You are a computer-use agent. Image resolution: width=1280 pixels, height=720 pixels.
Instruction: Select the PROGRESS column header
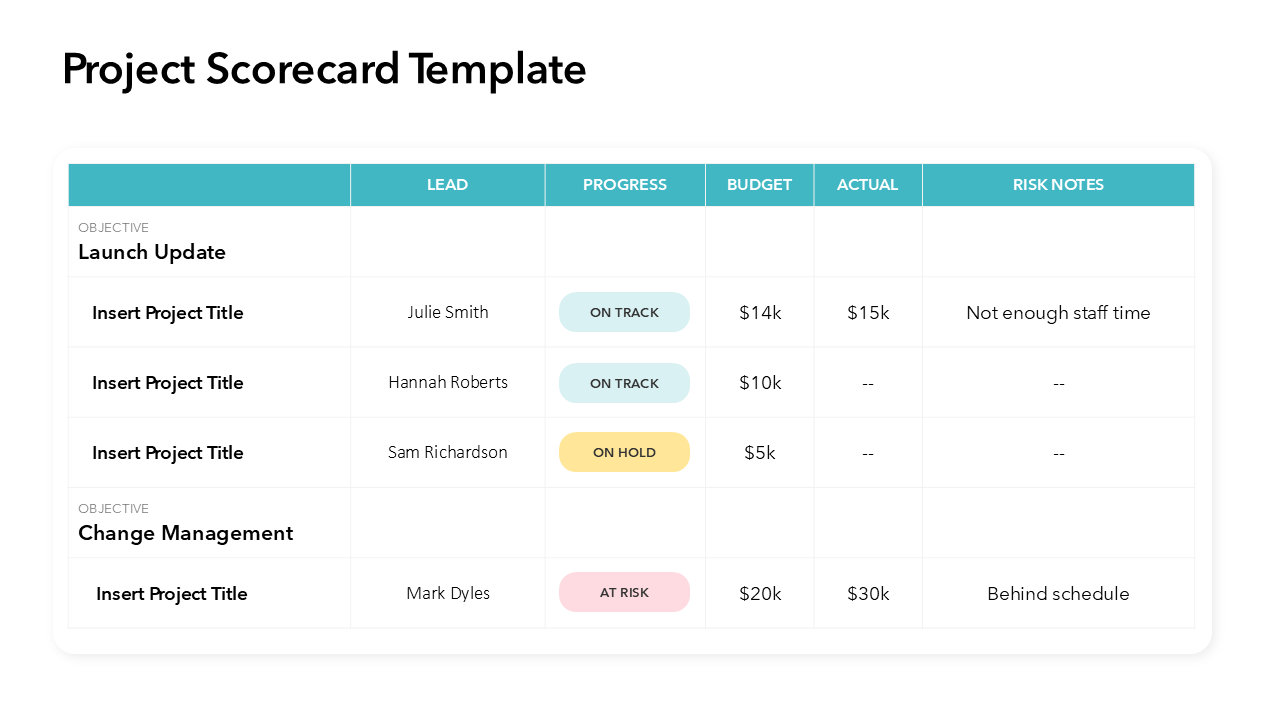tap(624, 185)
